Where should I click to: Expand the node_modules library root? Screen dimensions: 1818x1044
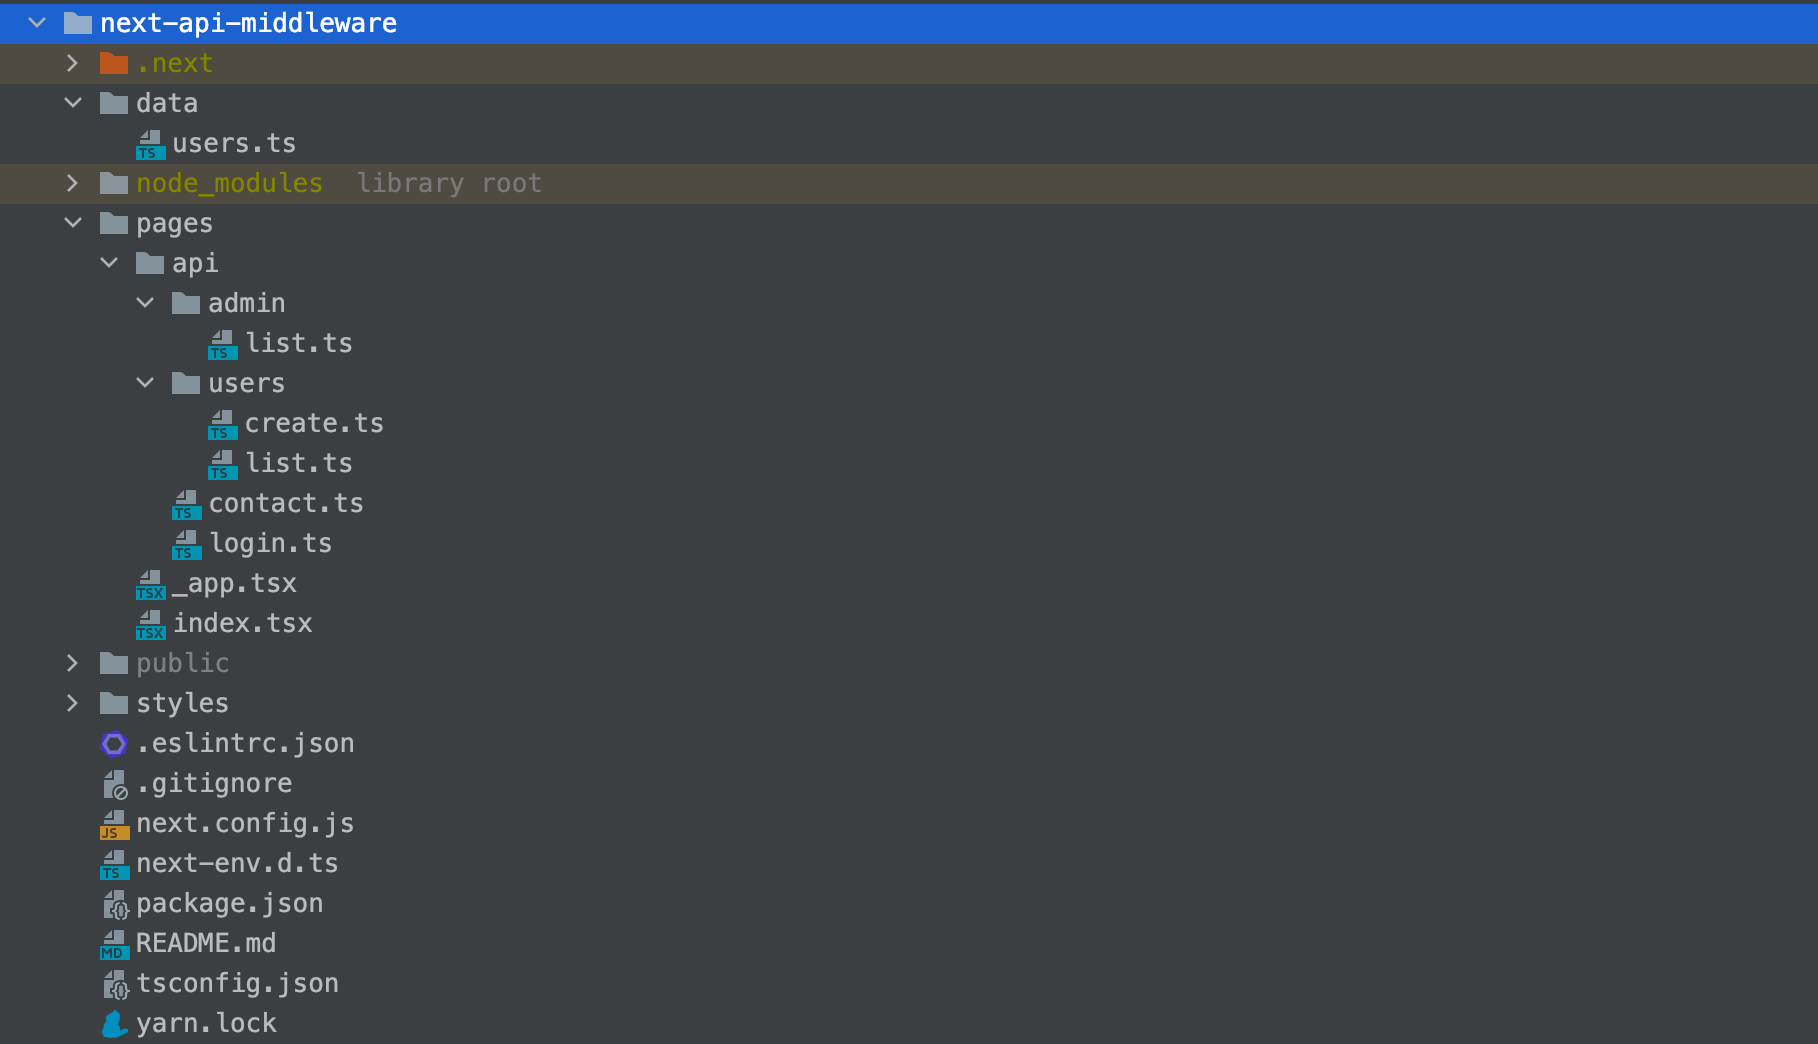pos(72,183)
